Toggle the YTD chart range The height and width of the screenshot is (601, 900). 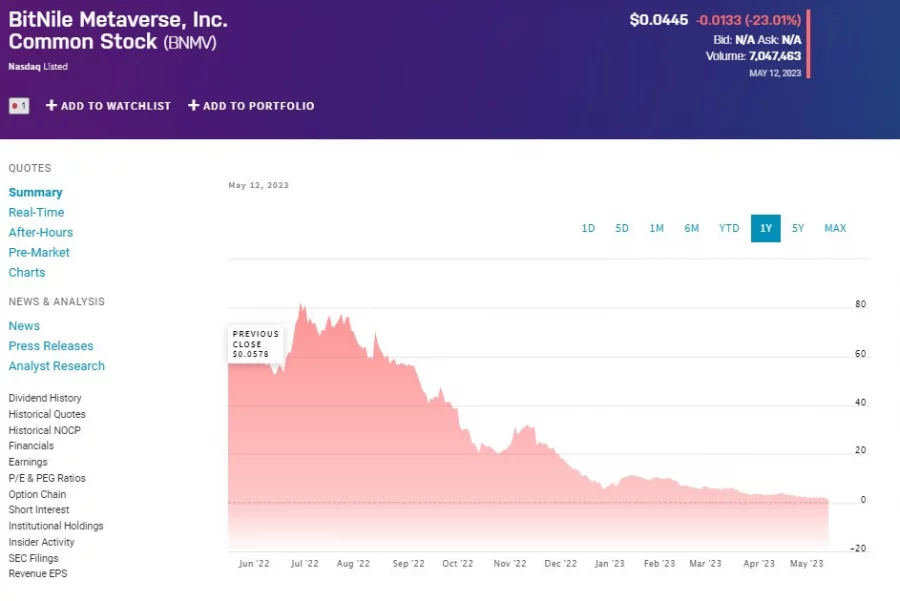[x=728, y=228]
